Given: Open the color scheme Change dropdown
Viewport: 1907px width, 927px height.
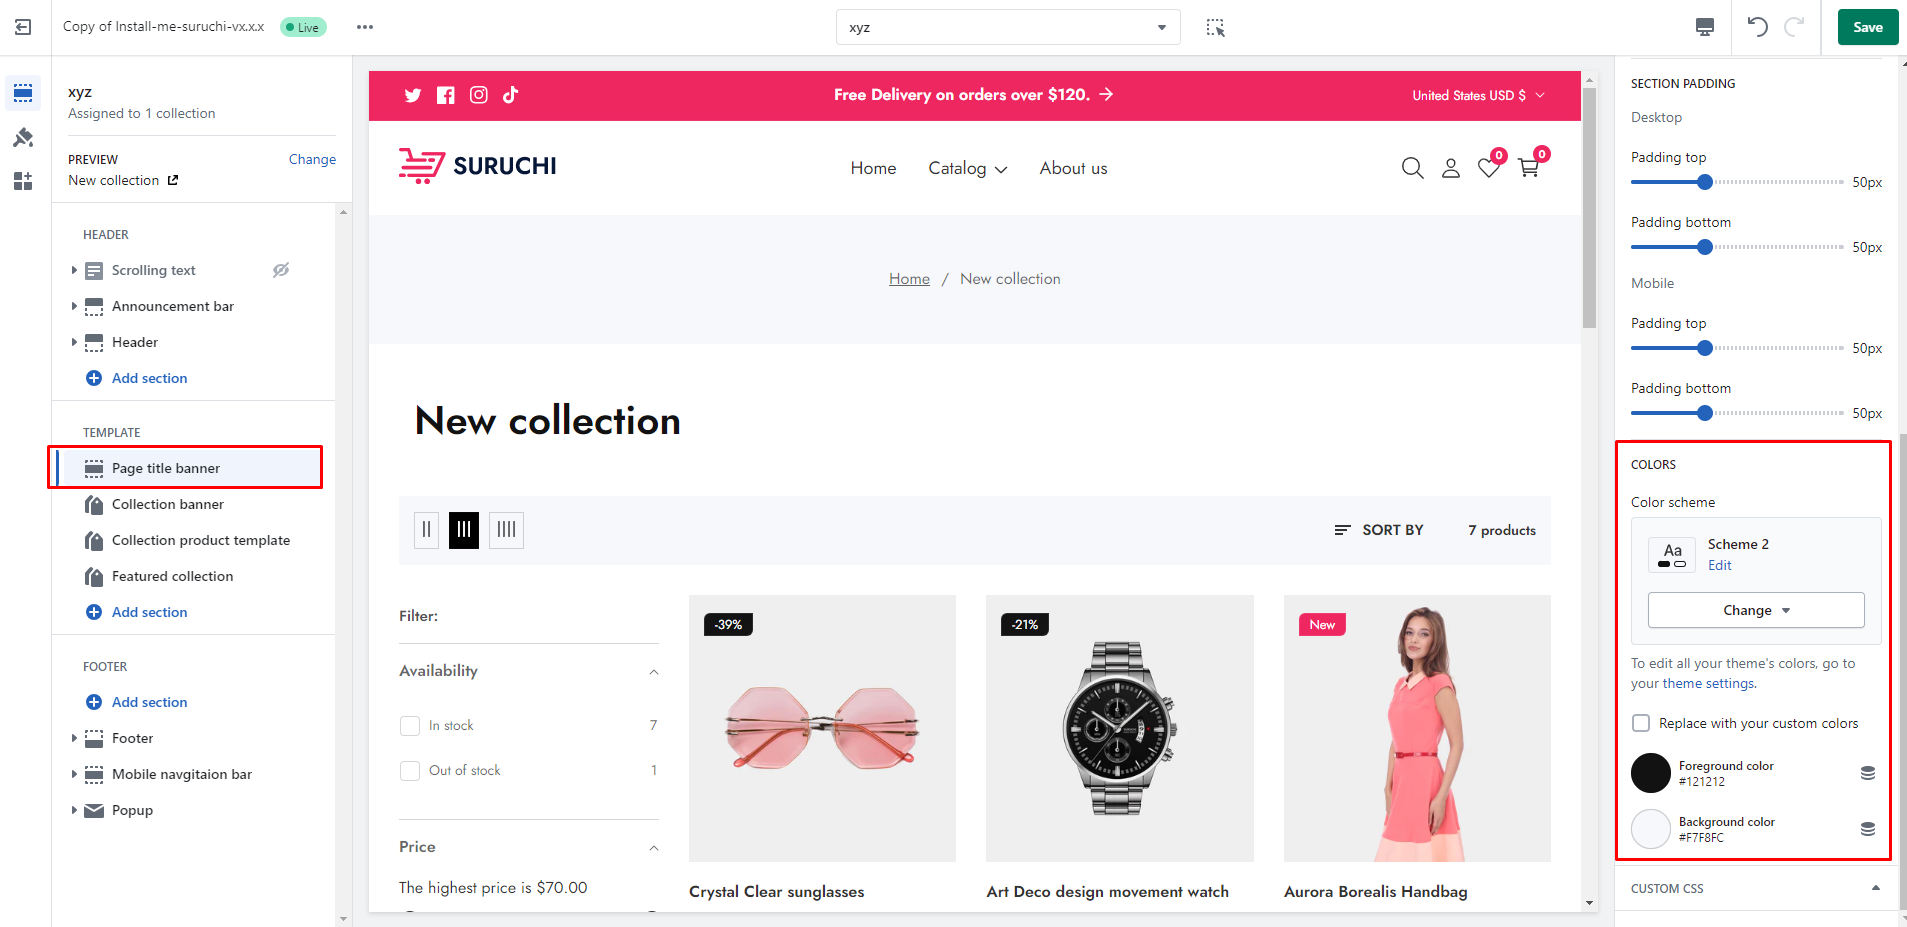Looking at the screenshot, I should (1755, 610).
